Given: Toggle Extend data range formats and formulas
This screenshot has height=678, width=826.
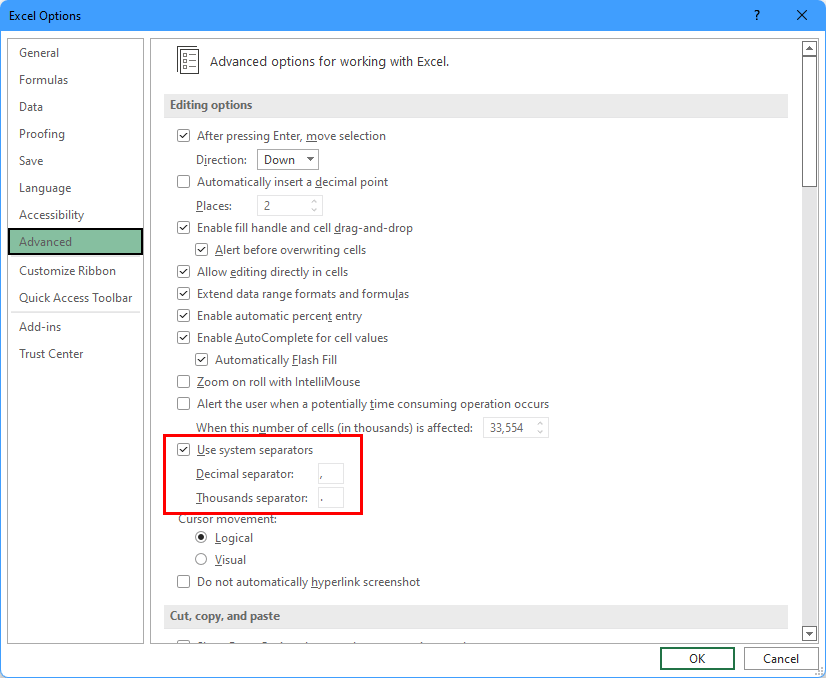Looking at the screenshot, I should point(183,294).
